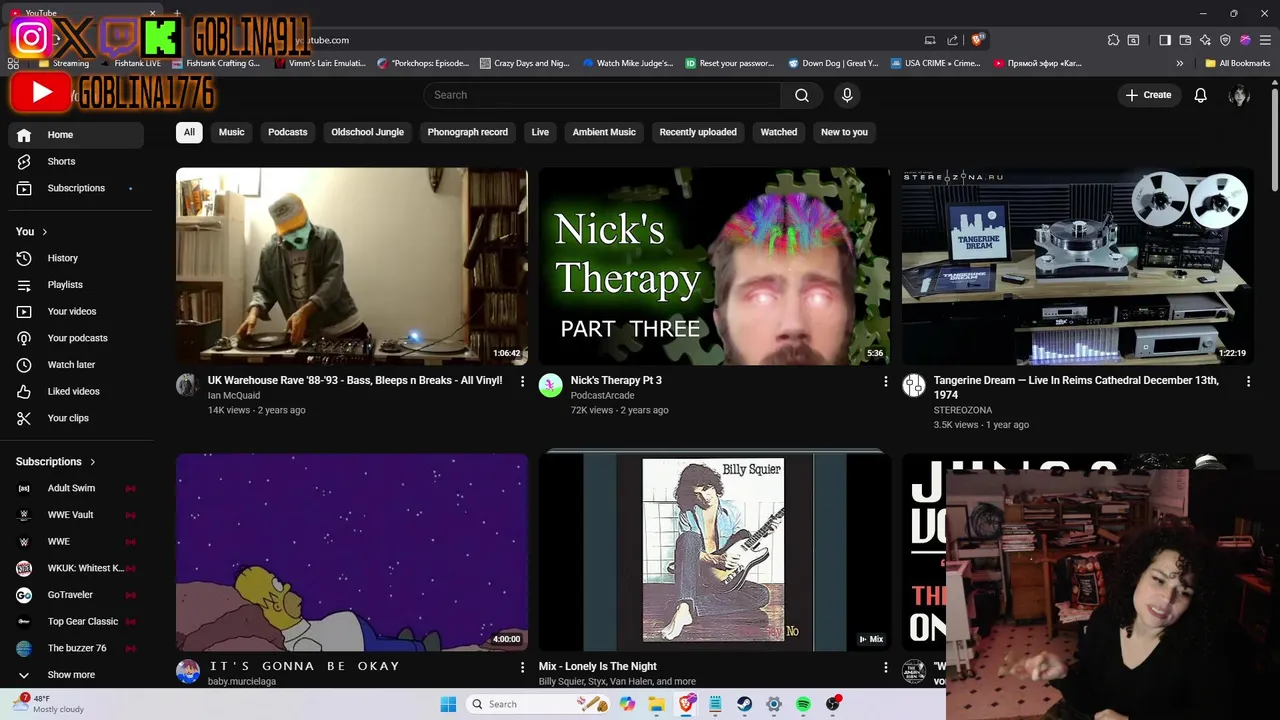Open the browser hamburger menu

click(x=1265, y=40)
